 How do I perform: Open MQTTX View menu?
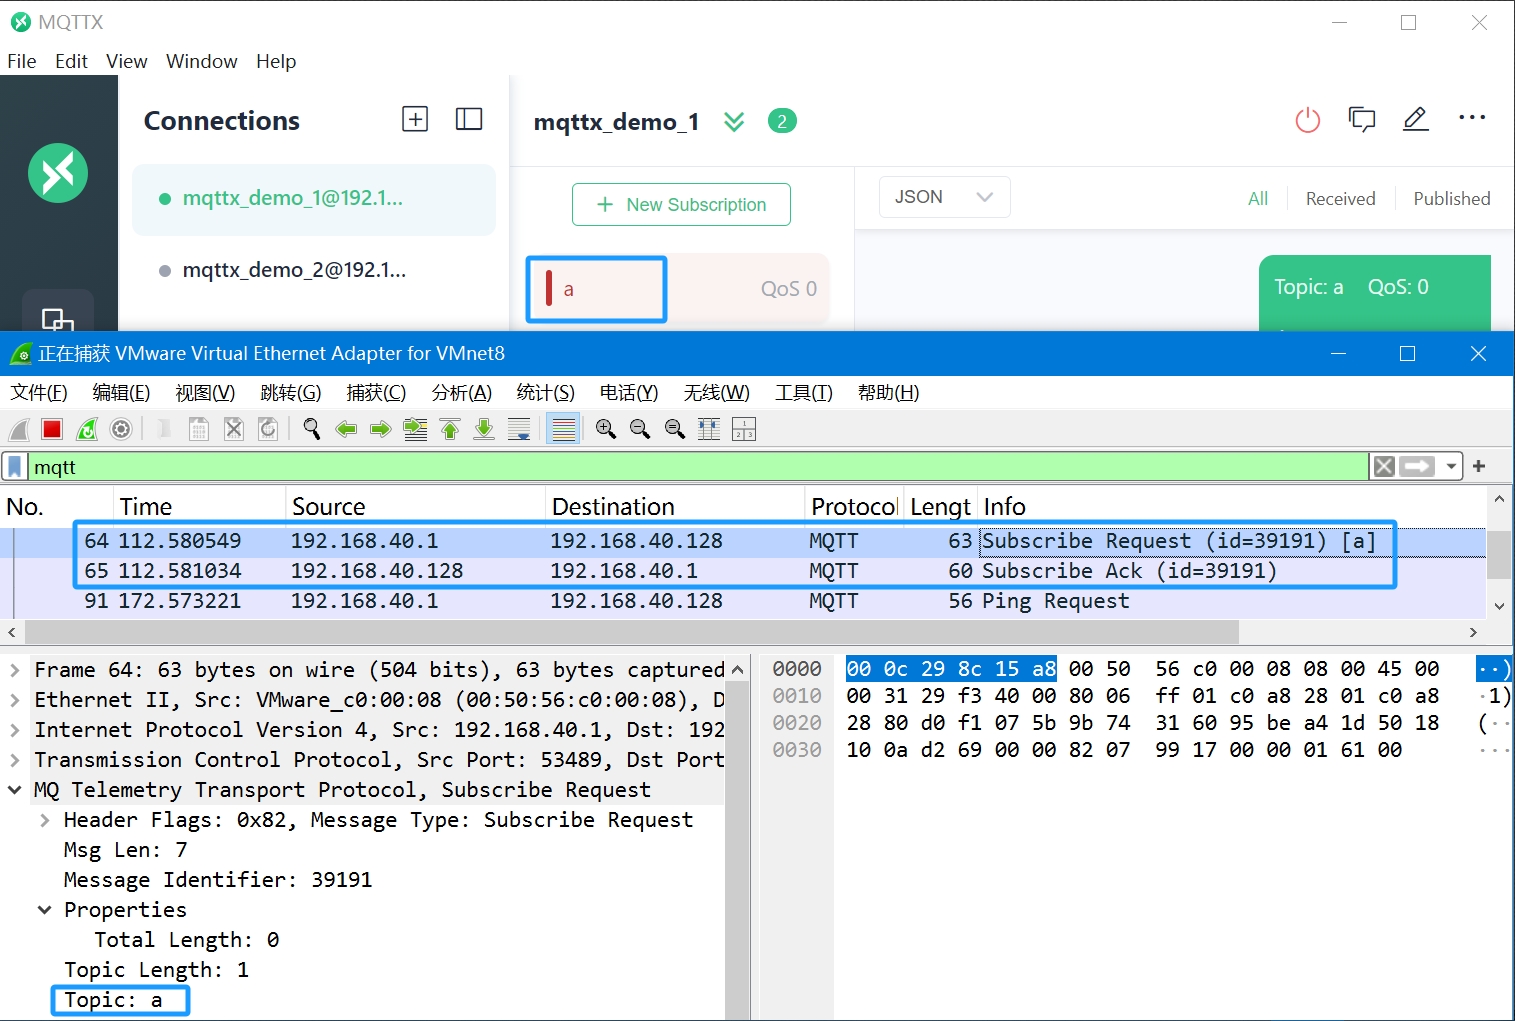[127, 61]
